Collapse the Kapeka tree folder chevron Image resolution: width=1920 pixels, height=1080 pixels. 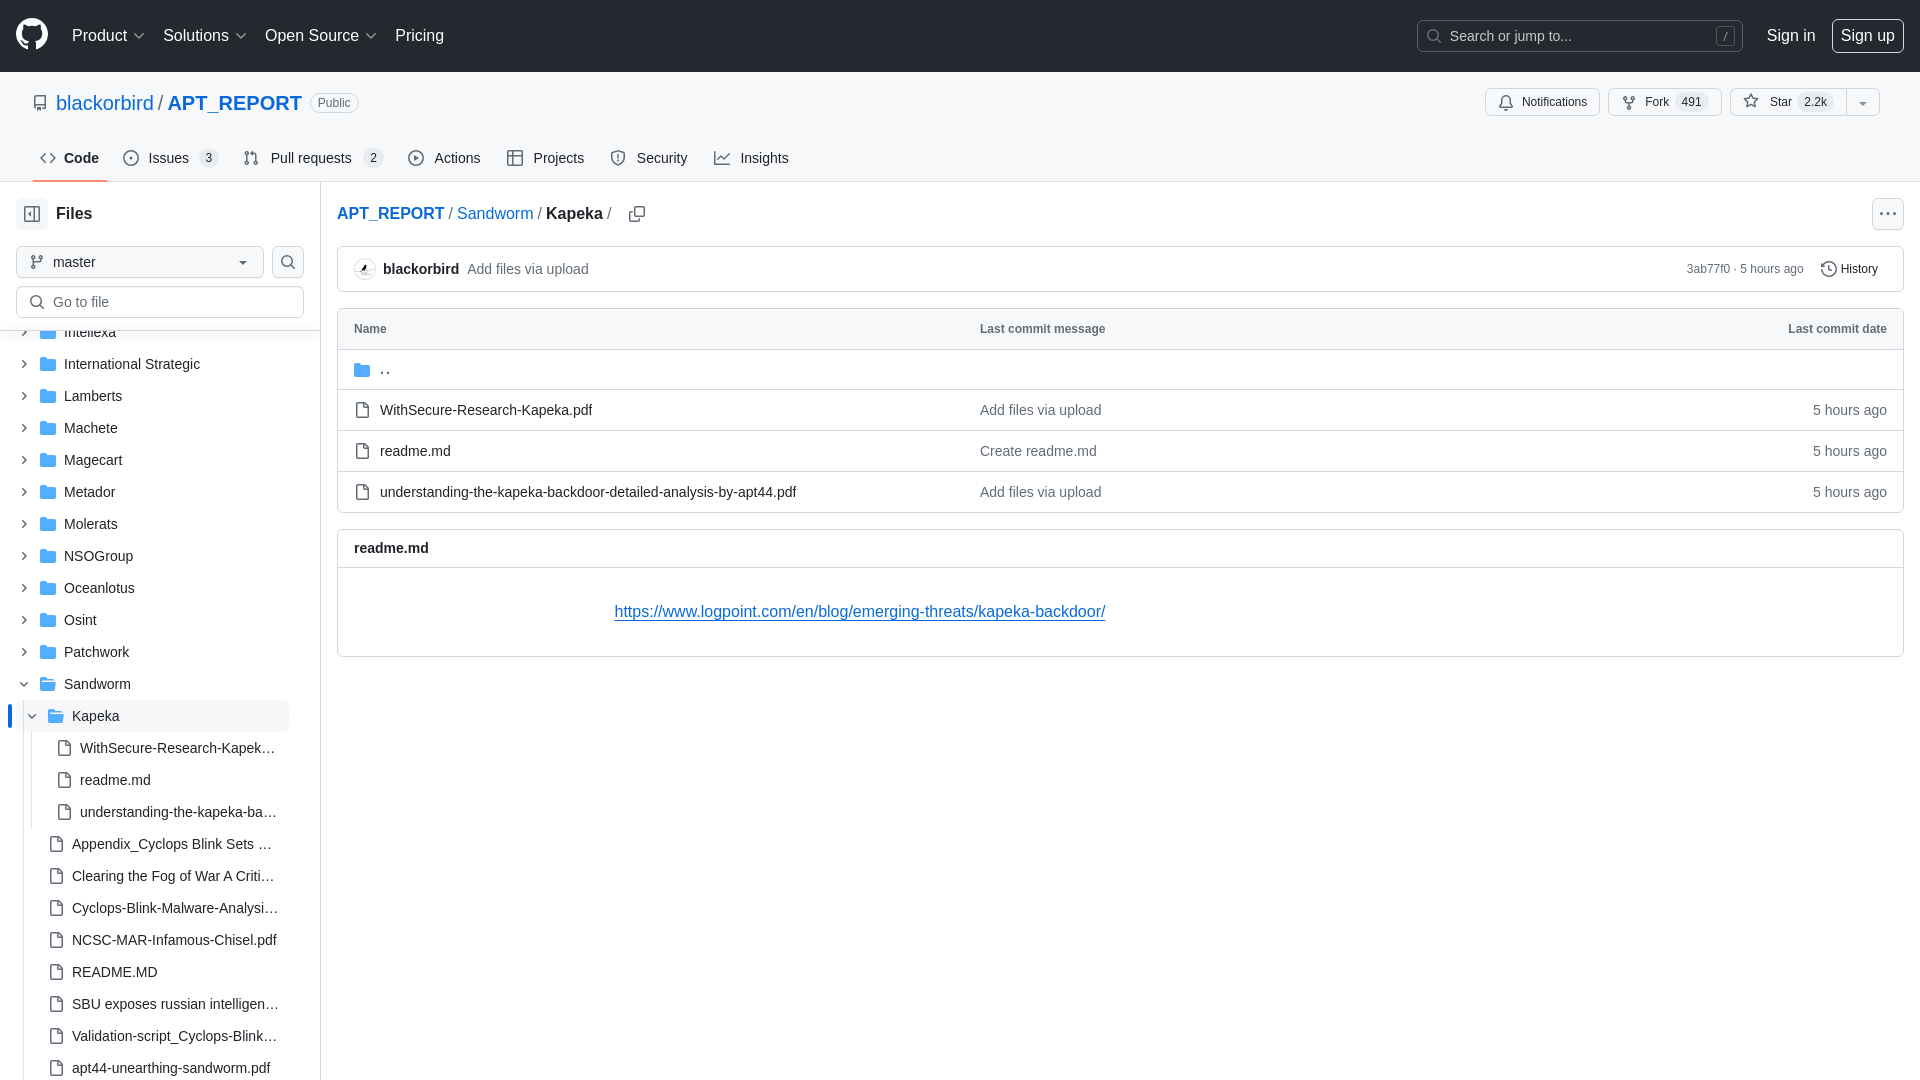pyautogui.click(x=32, y=716)
